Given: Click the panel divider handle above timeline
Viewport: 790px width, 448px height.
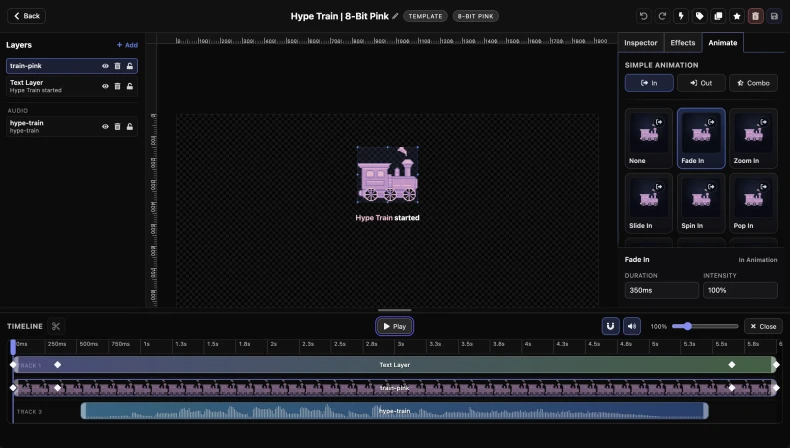Looking at the screenshot, I should 394,310.
